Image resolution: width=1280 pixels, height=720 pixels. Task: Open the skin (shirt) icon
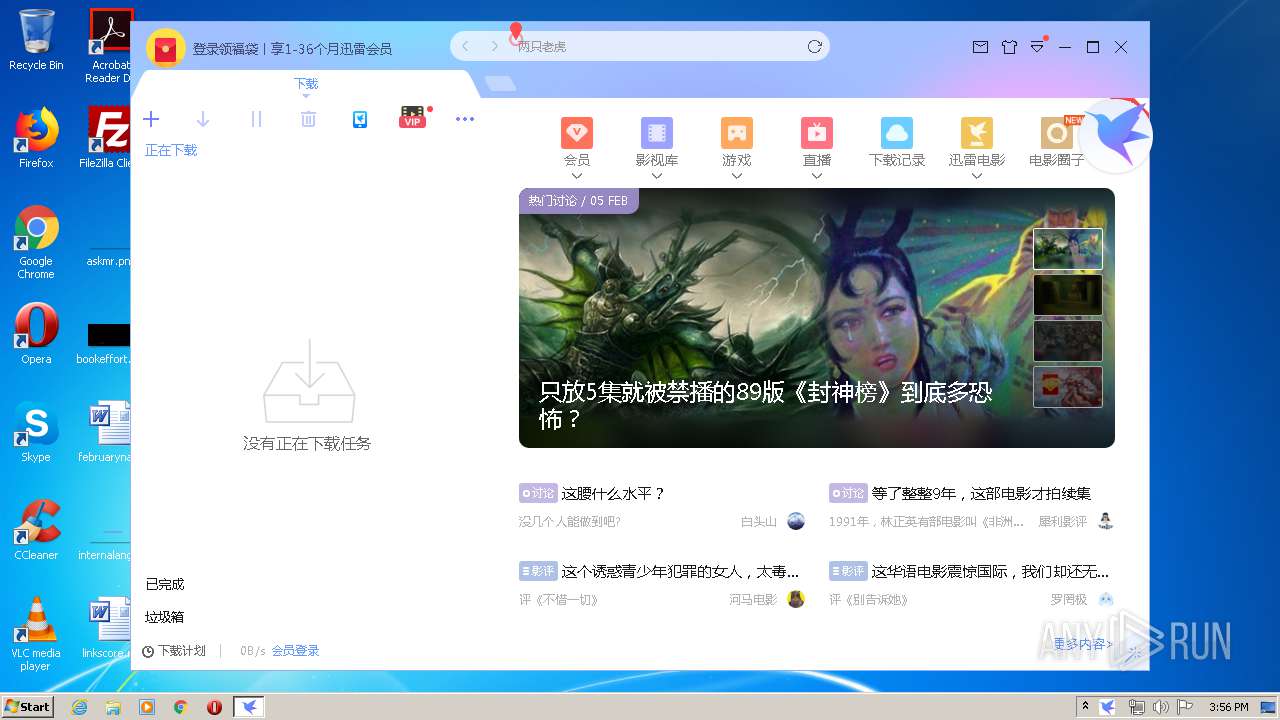tap(1009, 47)
